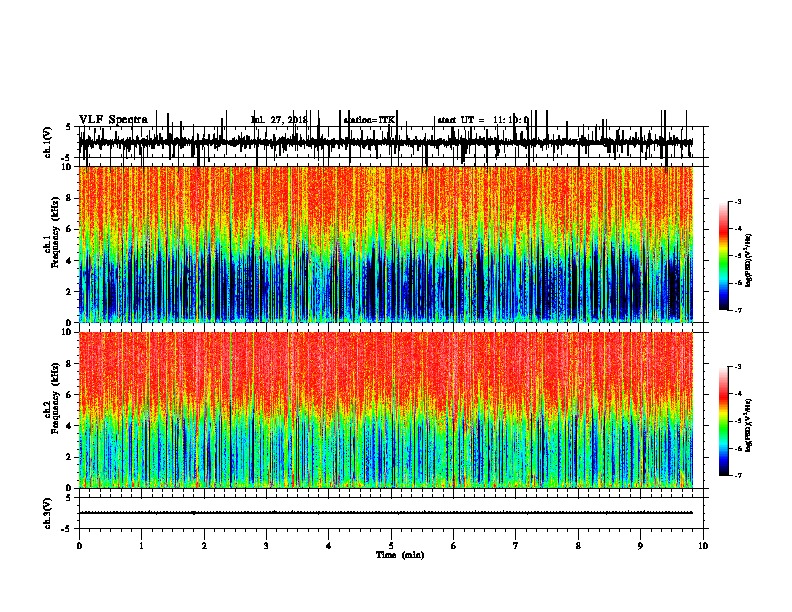Click time axis tick label "1"
Image resolution: width=792 pixels, height=612 pixels.
coord(141,546)
